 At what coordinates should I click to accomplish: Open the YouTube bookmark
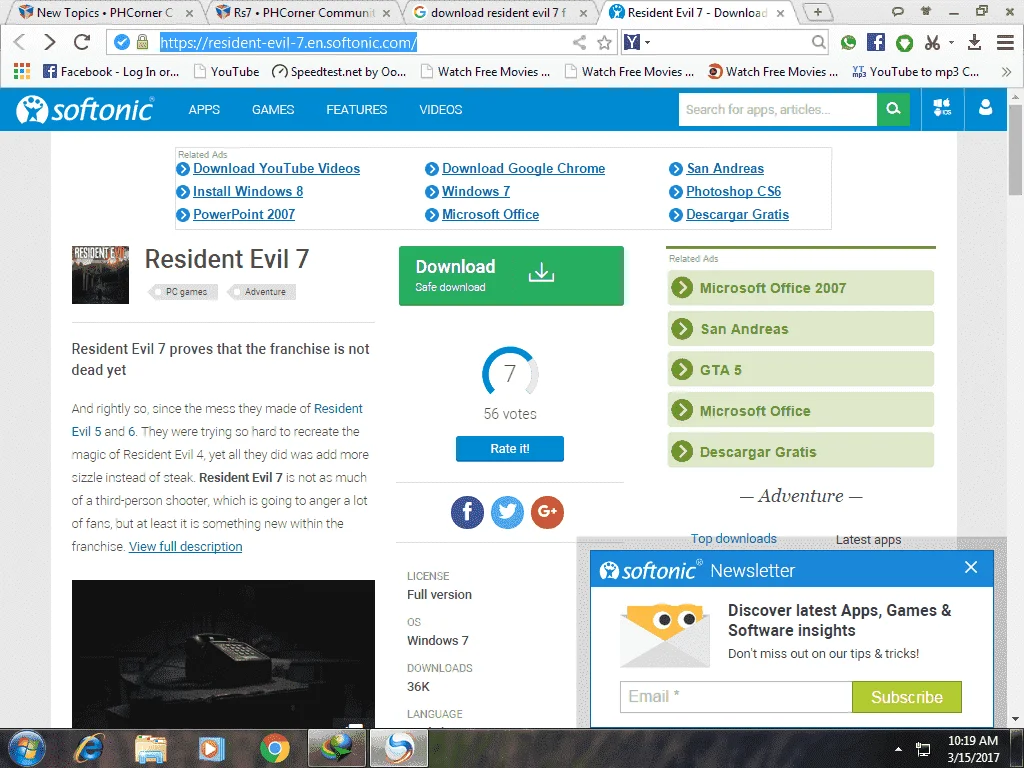pyautogui.click(x=227, y=72)
